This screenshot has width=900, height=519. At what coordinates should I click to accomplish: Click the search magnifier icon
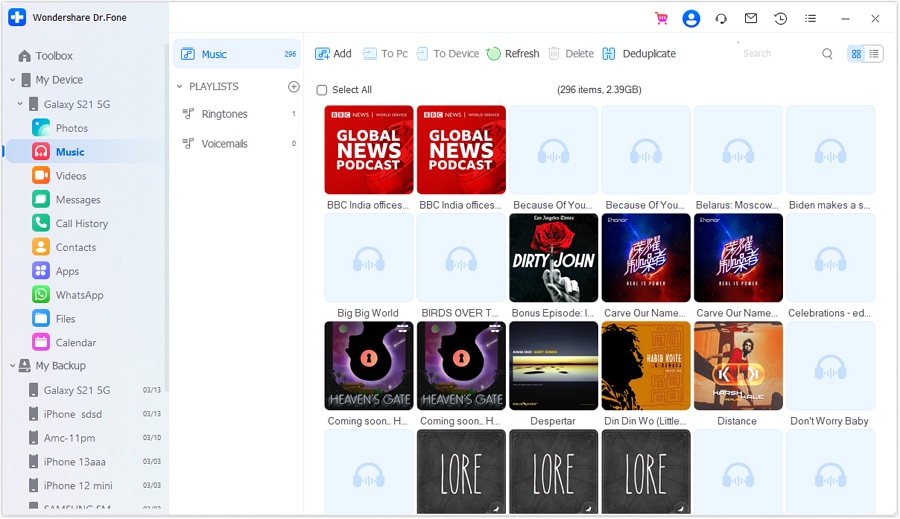point(827,53)
